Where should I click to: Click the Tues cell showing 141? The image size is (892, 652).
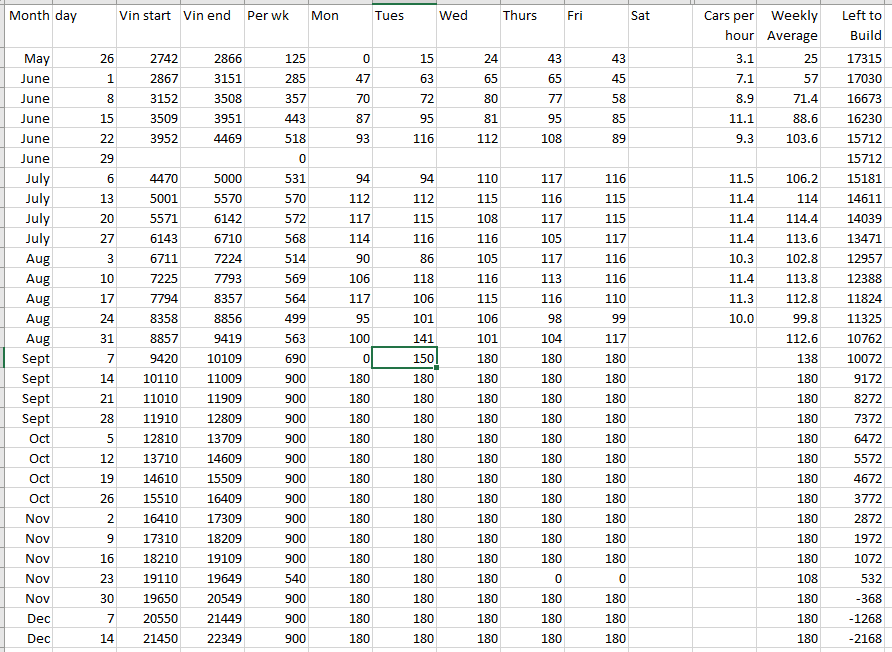click(404, 338)
